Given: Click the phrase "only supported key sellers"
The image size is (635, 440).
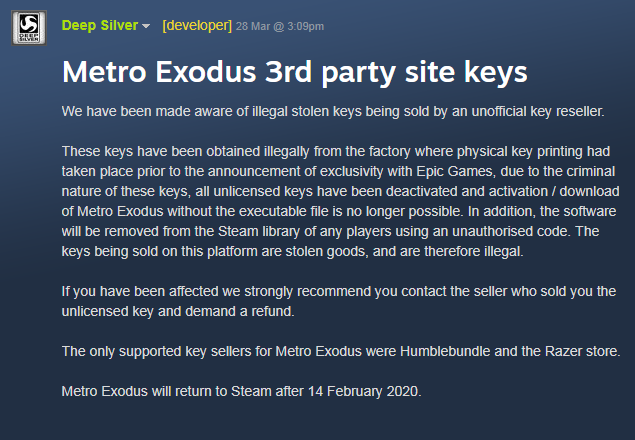Looking at the screenshot, I should (x=178, y=351).
